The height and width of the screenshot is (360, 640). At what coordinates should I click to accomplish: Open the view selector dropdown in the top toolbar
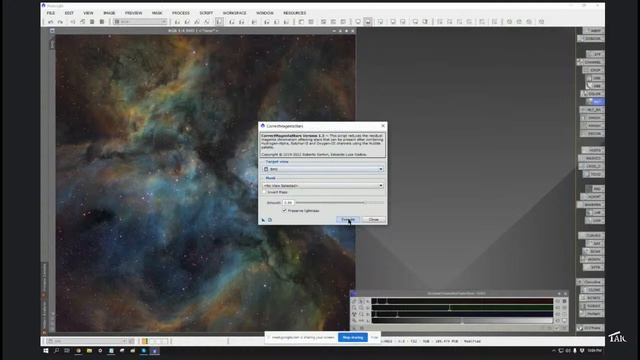tap(140, 22)
